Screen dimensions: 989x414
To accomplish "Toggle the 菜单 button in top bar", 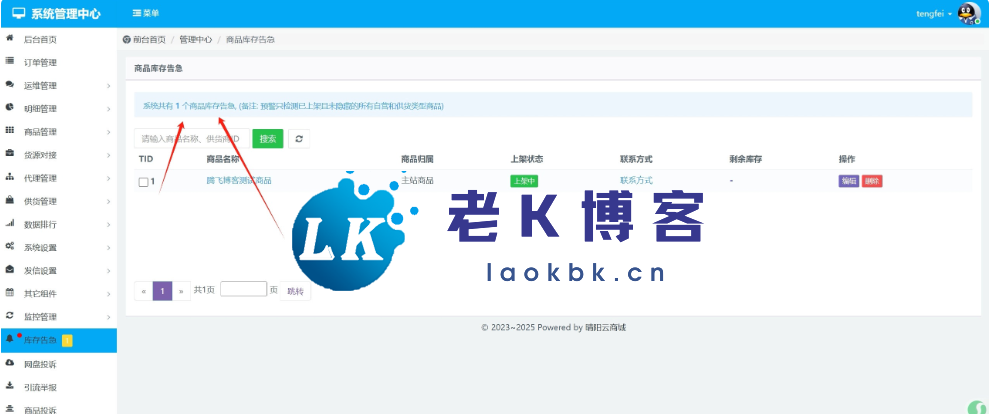I will point(146,13).
